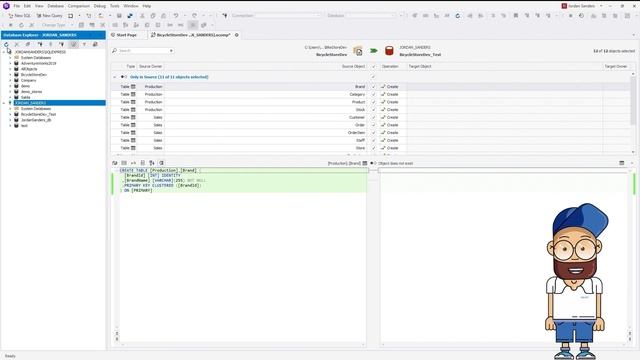This screenshot has width=640, height=360.
Task: Toggle the Only in Source group checkbox
Action: [x=373, y=77]
